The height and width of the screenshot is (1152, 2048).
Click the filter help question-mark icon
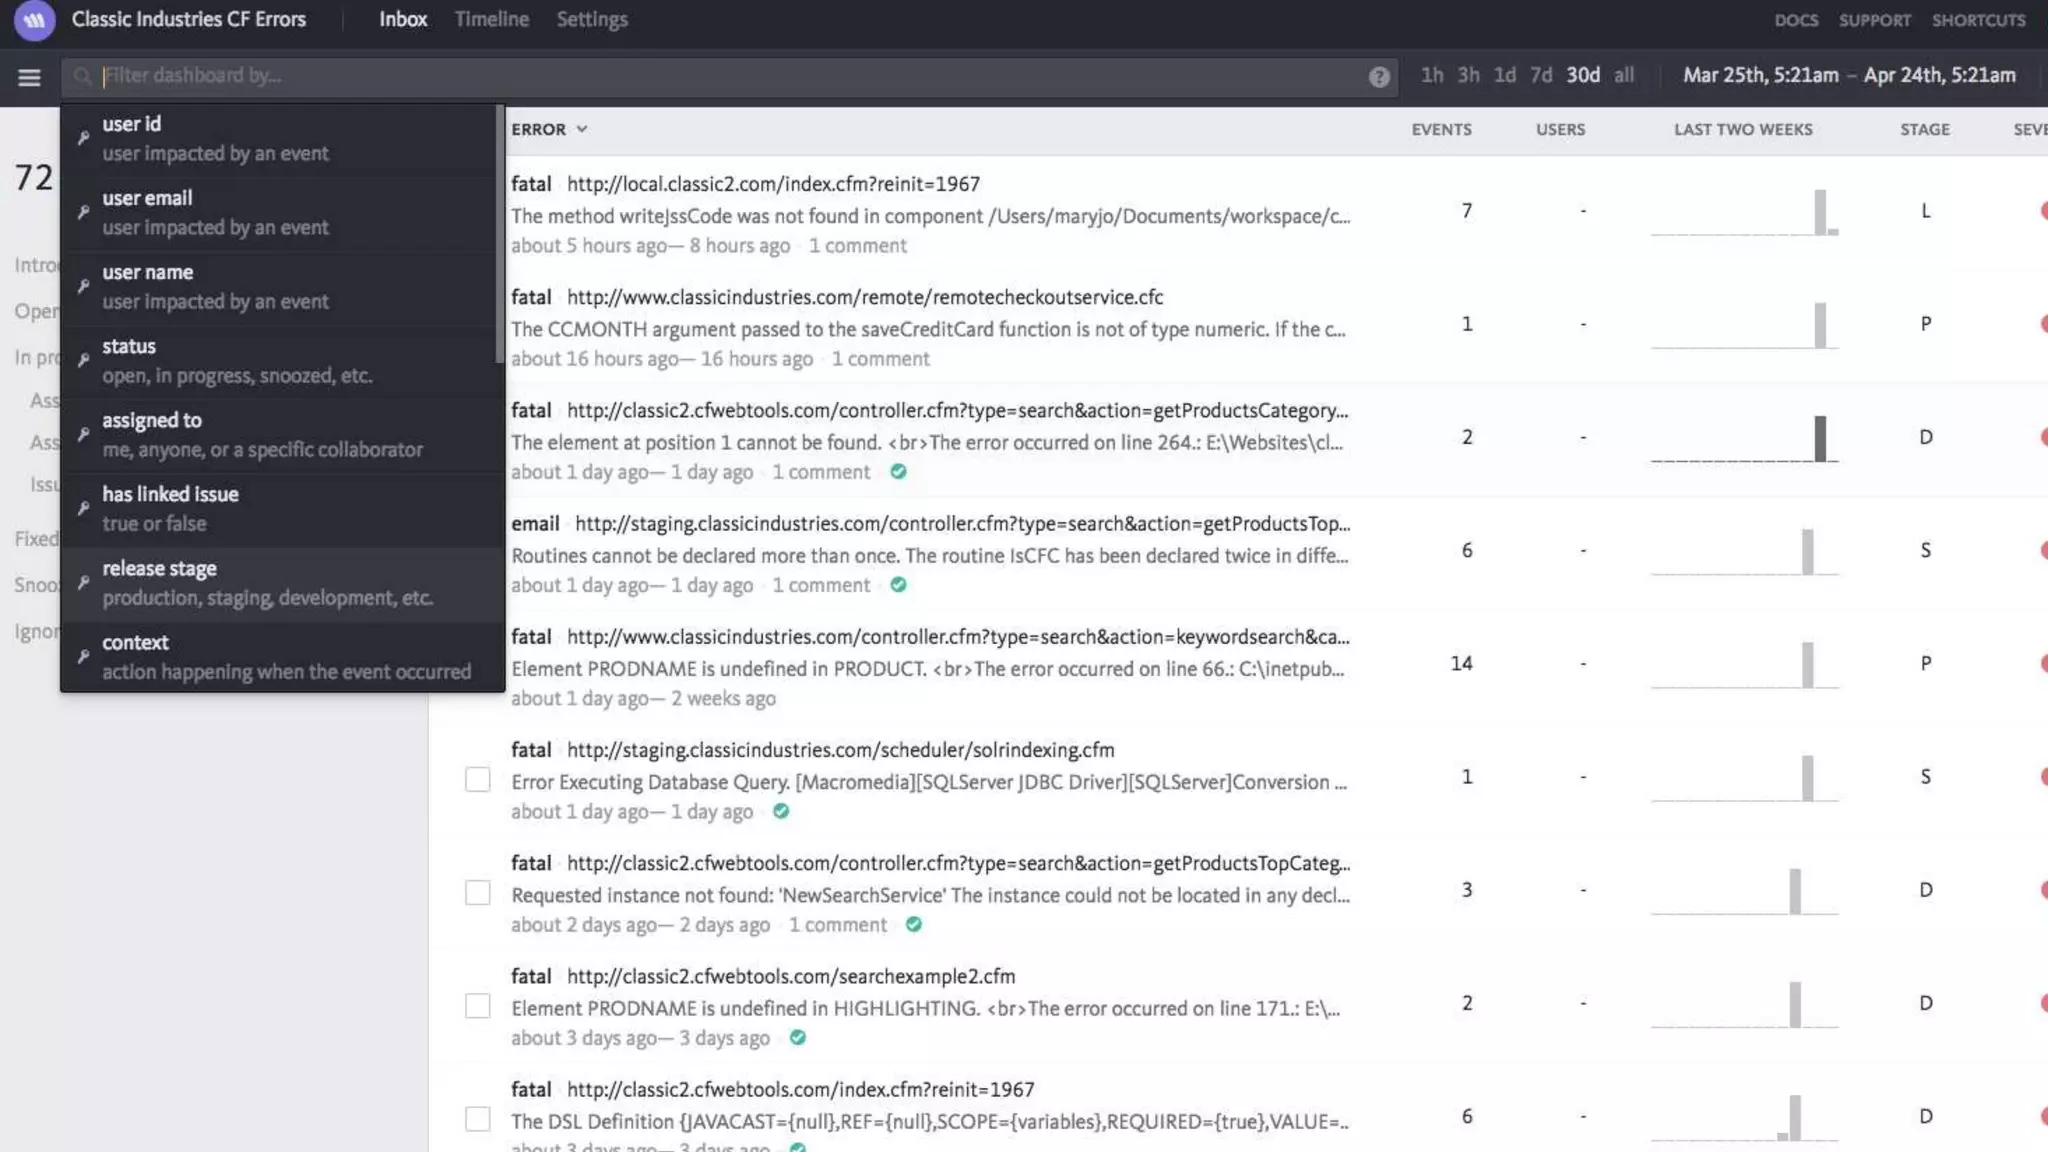click(x=1379, y=77)
